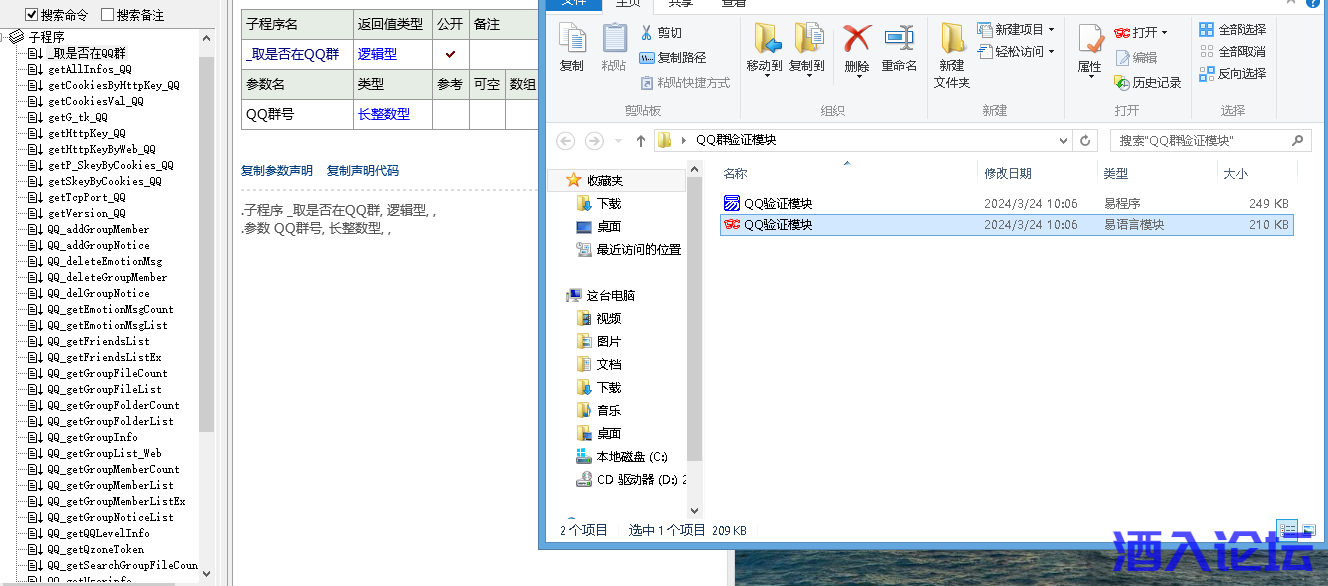Click the 复制声明代码 link
This screenshot has width=1328, height=586.
coord(363,171)
